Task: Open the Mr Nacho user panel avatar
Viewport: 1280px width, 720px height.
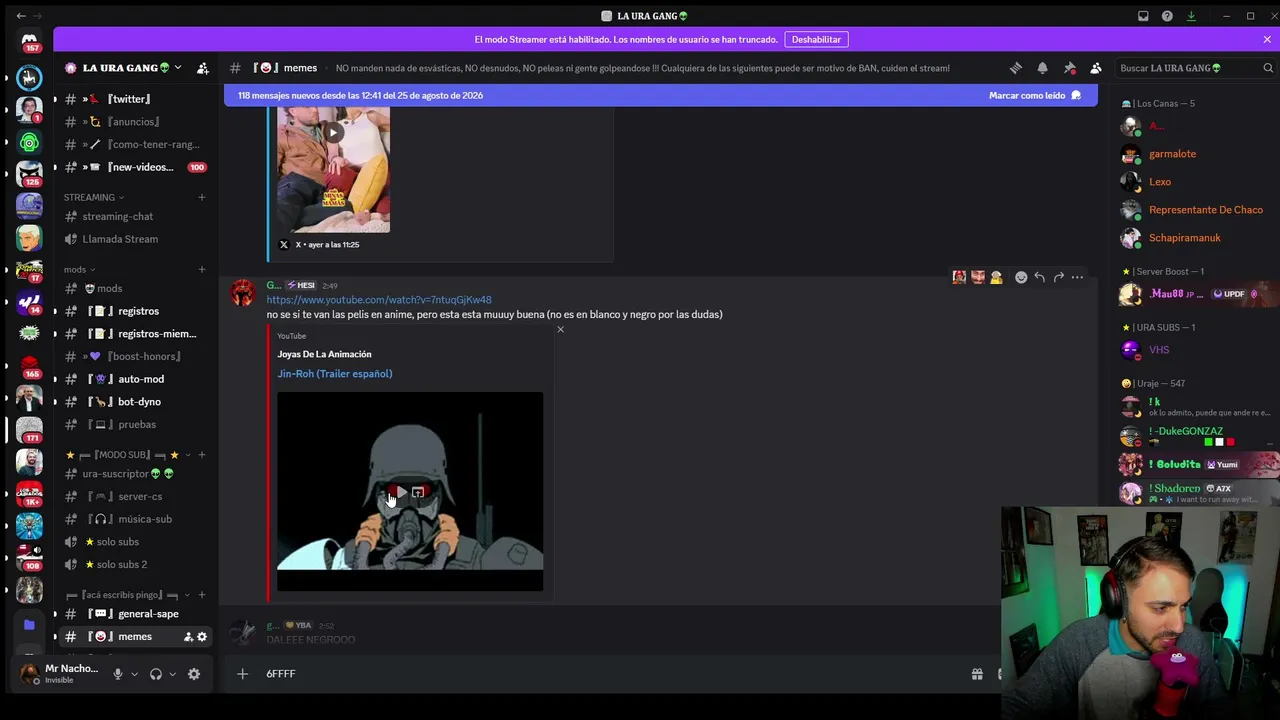Action: pyautogui.click(x=29, y=674)
